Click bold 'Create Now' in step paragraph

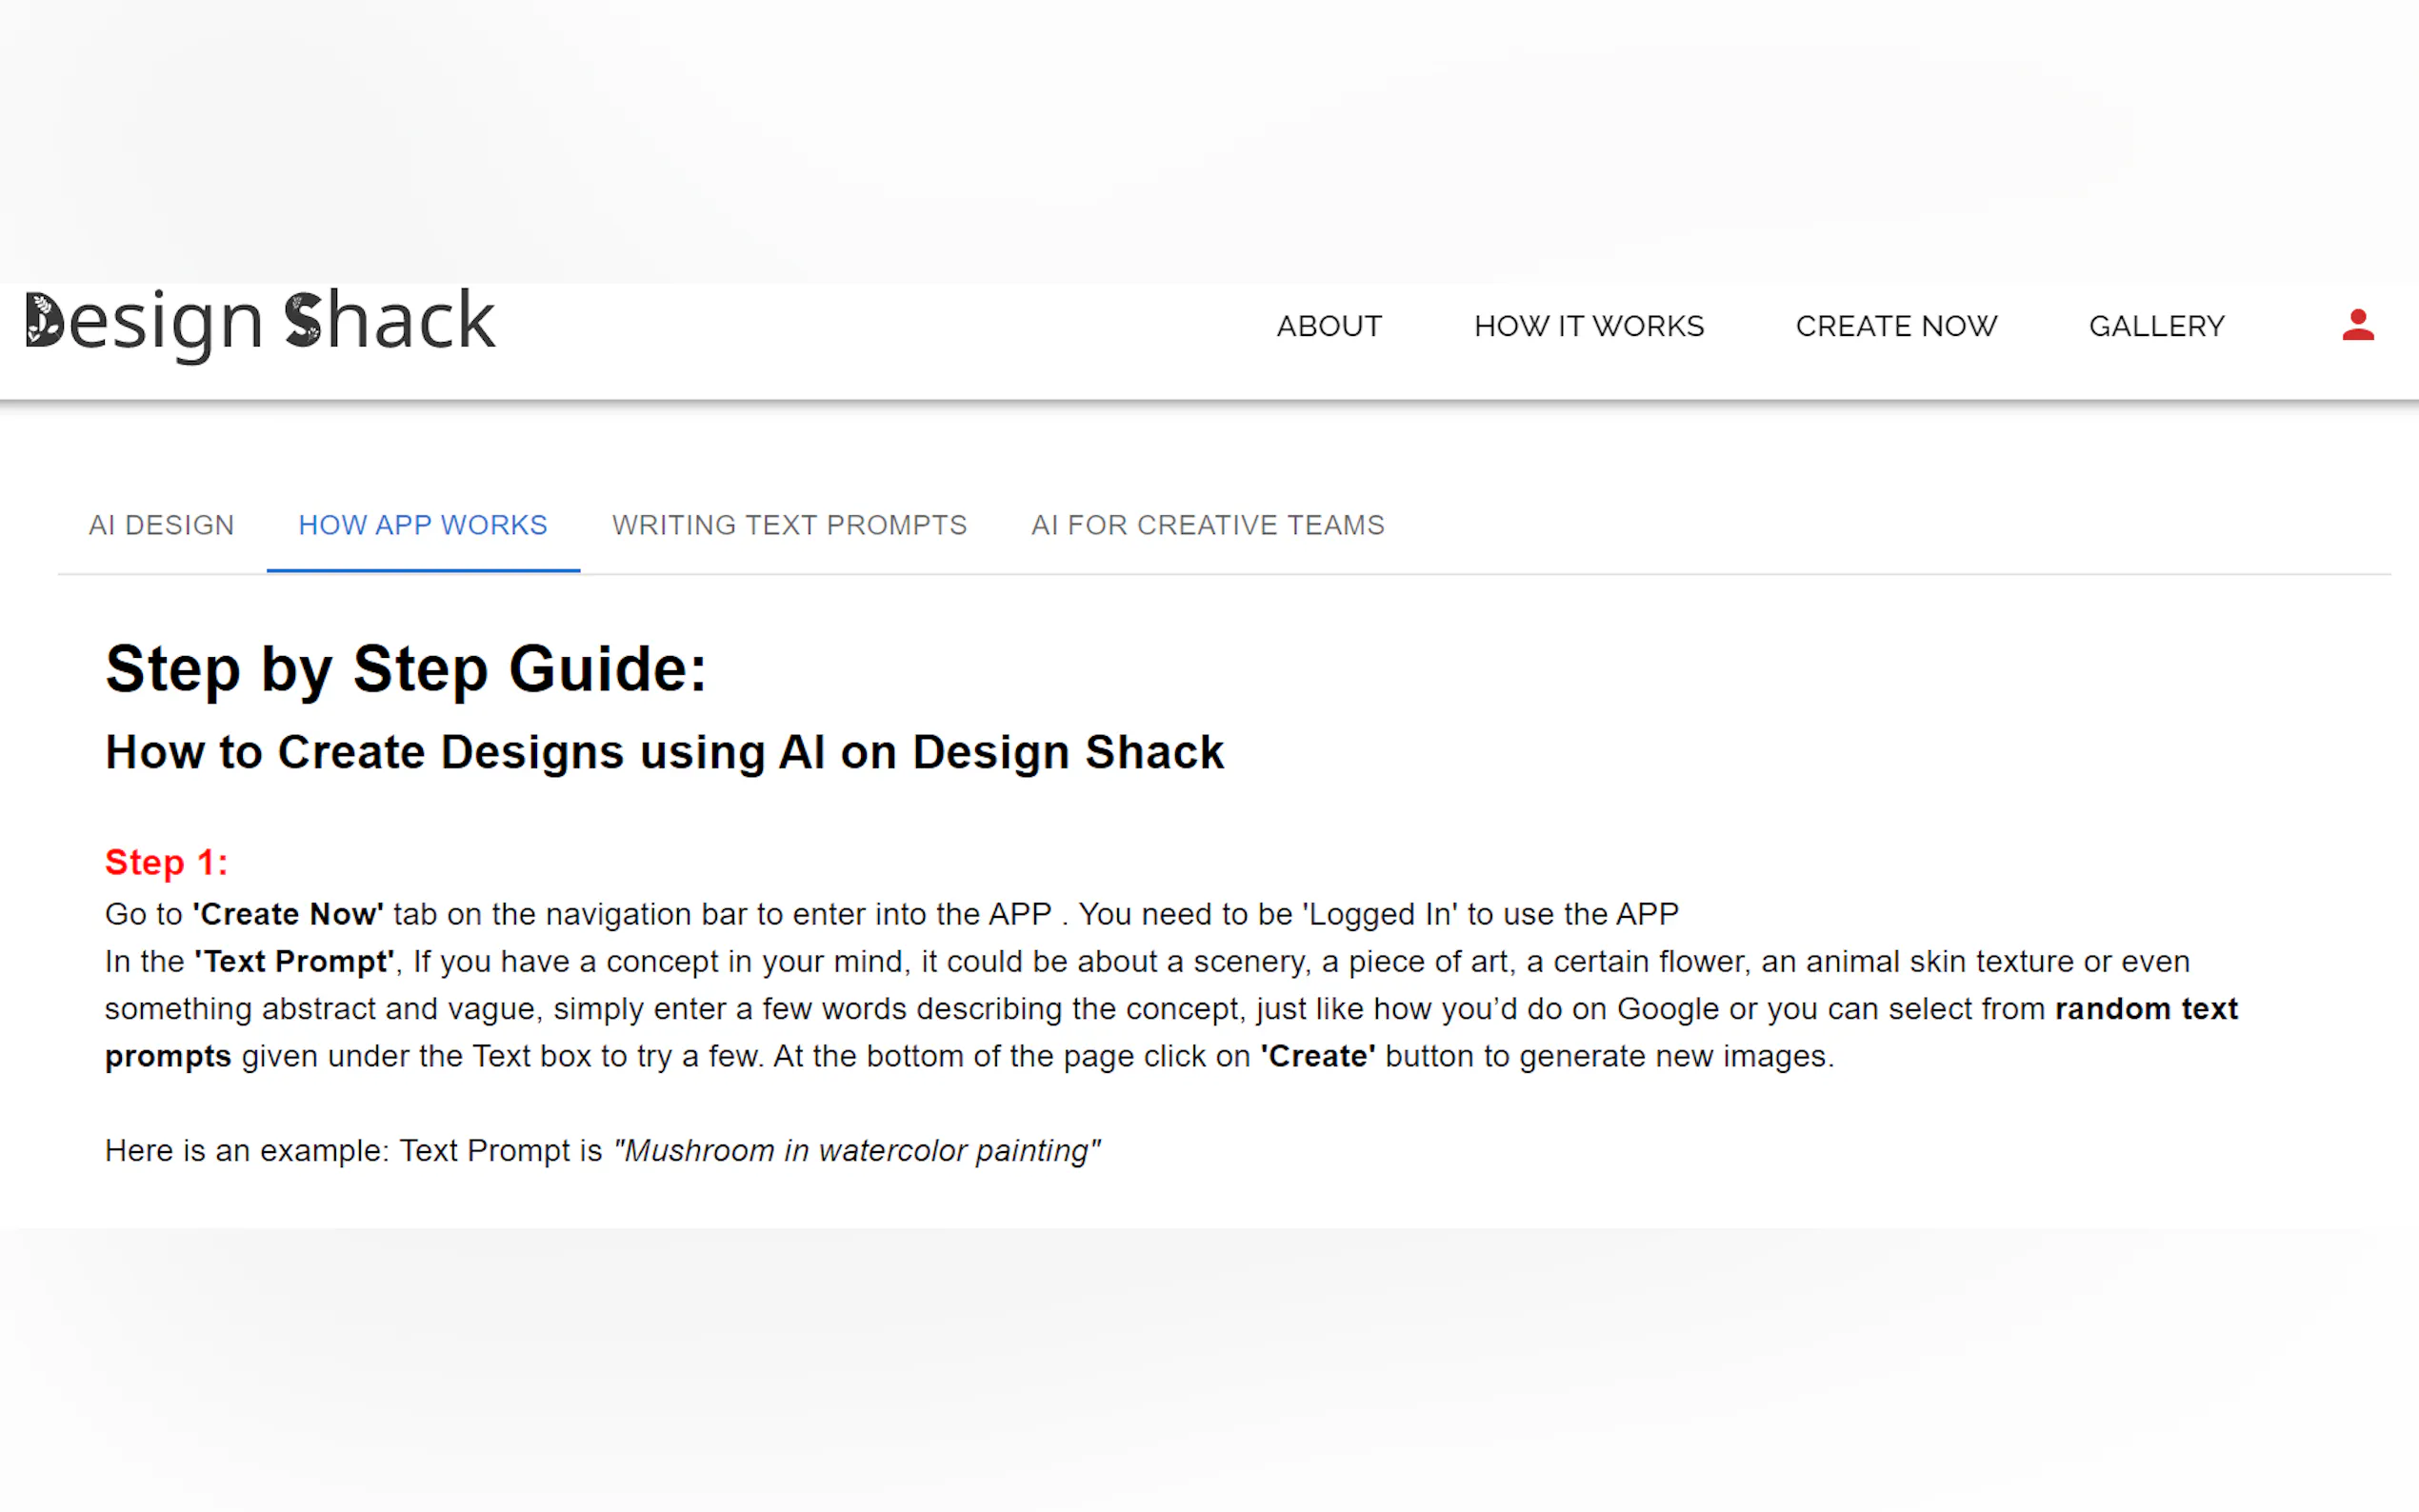pyautogui.click(x=288, y=914)
